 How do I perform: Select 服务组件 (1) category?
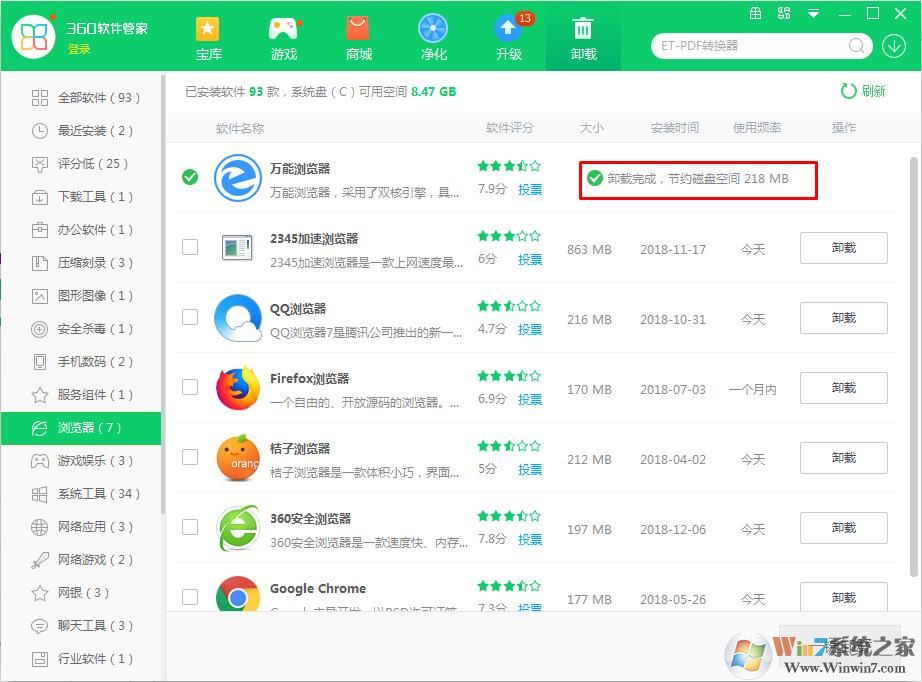81,395
